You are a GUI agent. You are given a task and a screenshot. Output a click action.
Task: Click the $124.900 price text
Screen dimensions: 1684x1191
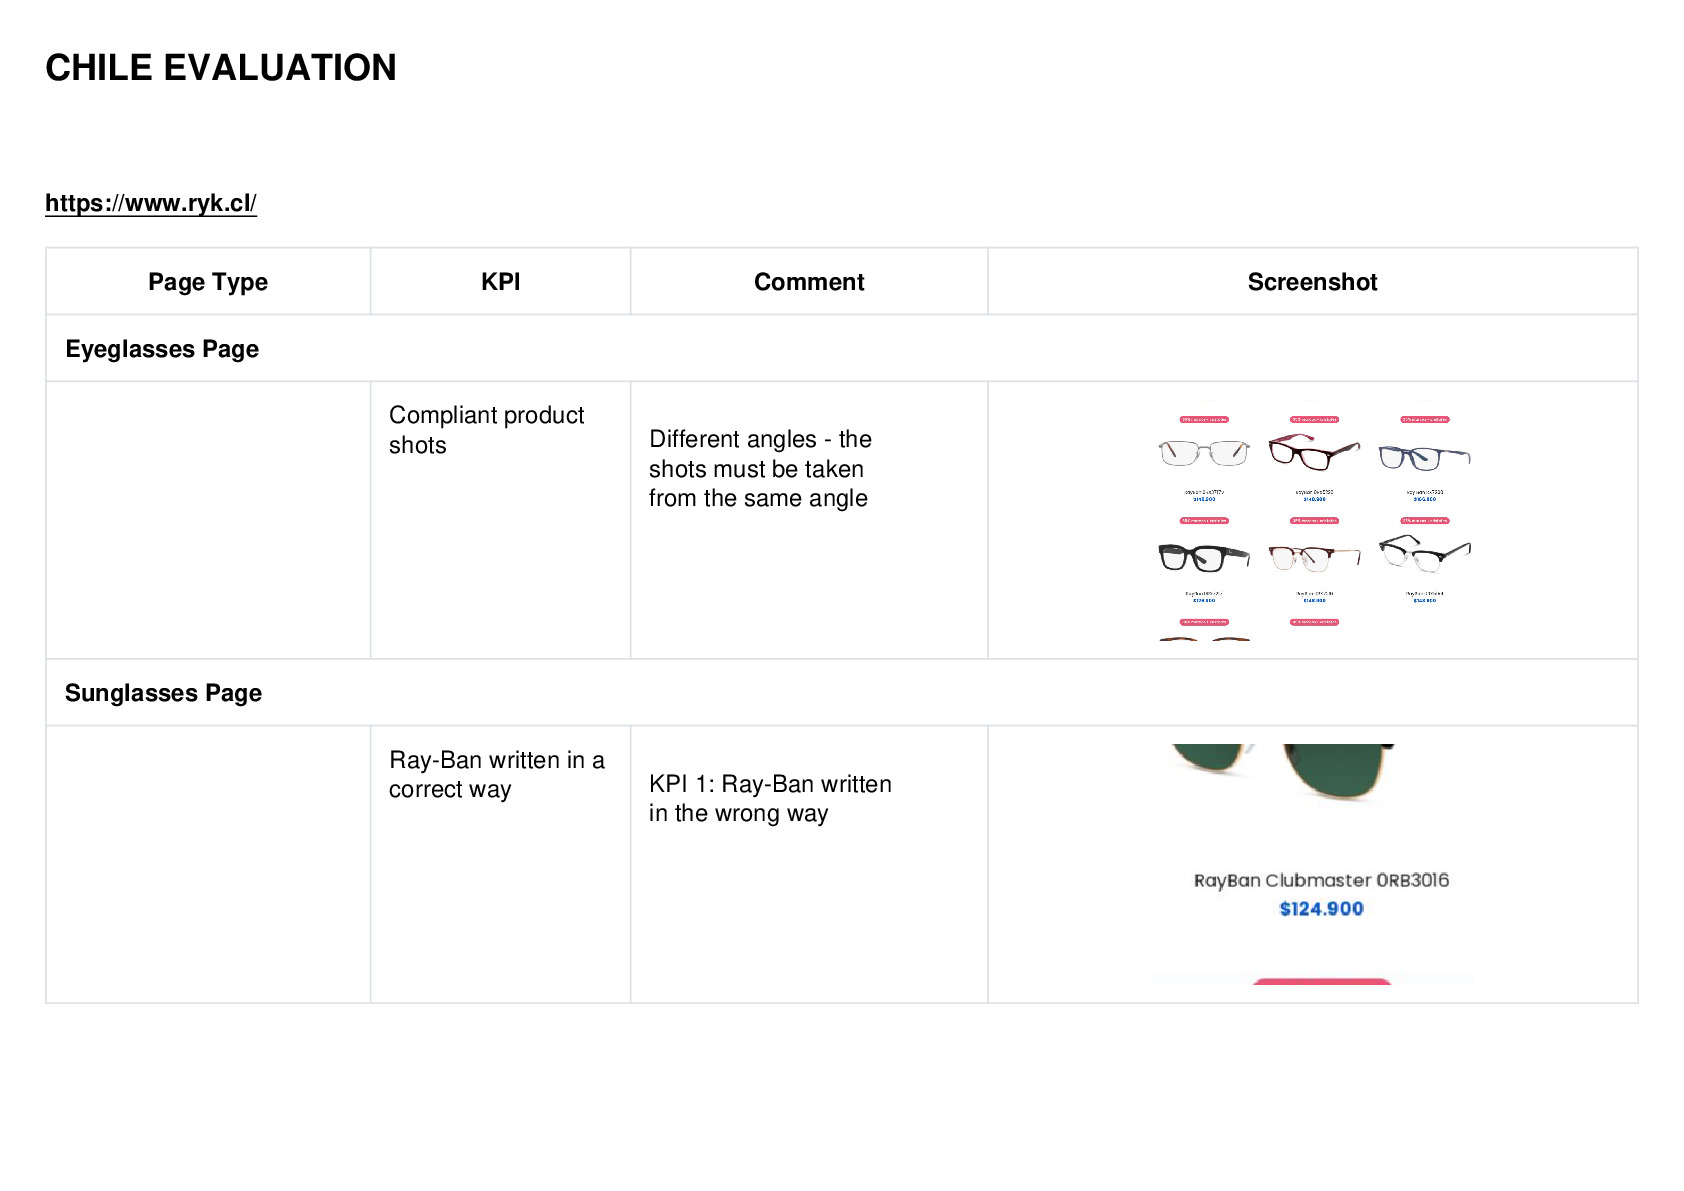[x=1321, y=908]
